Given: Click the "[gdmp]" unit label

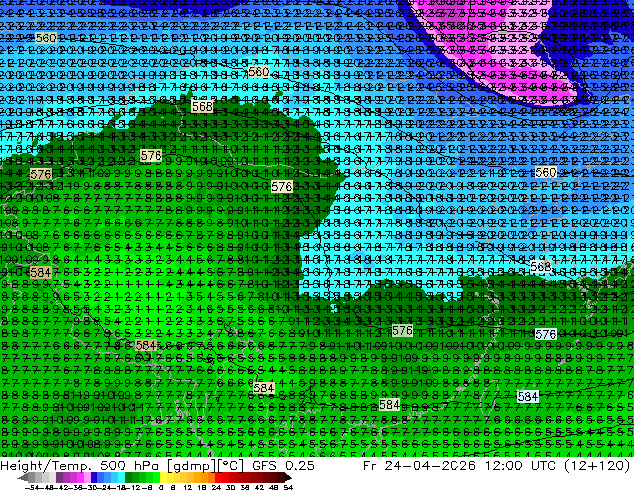Looking at the screenshot, I should (190, 465).
